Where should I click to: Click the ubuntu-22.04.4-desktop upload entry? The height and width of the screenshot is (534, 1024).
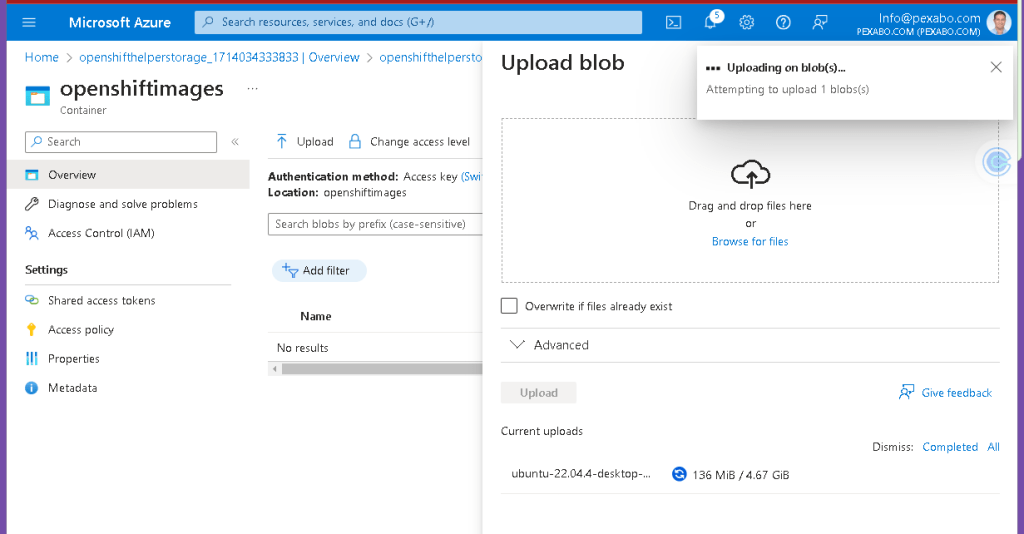(x=581, y=474)
